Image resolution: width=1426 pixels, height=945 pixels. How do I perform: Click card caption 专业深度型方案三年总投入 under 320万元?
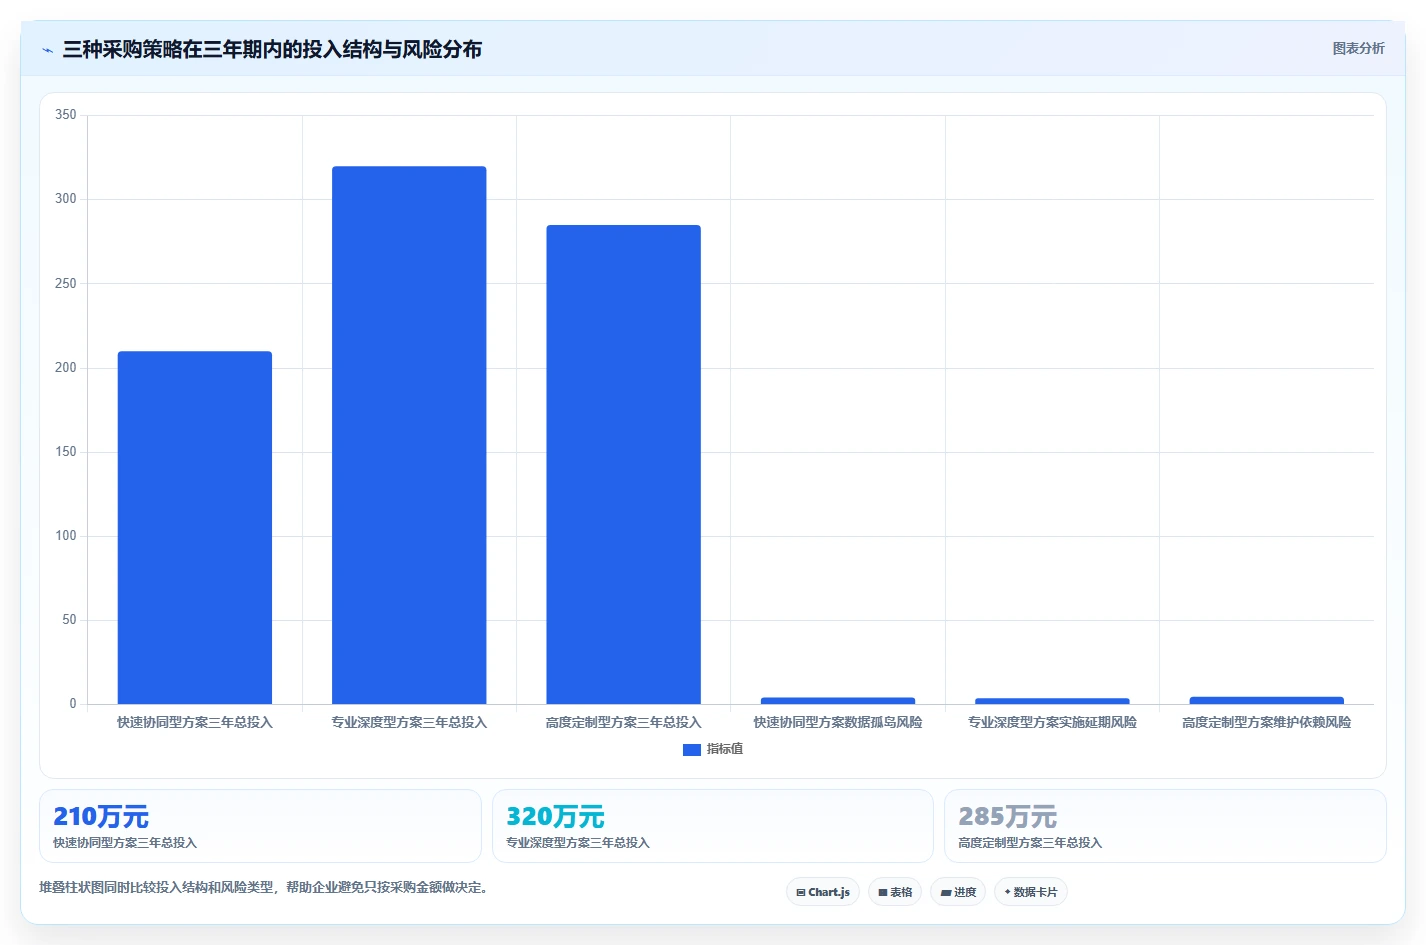tap(578, 843)
